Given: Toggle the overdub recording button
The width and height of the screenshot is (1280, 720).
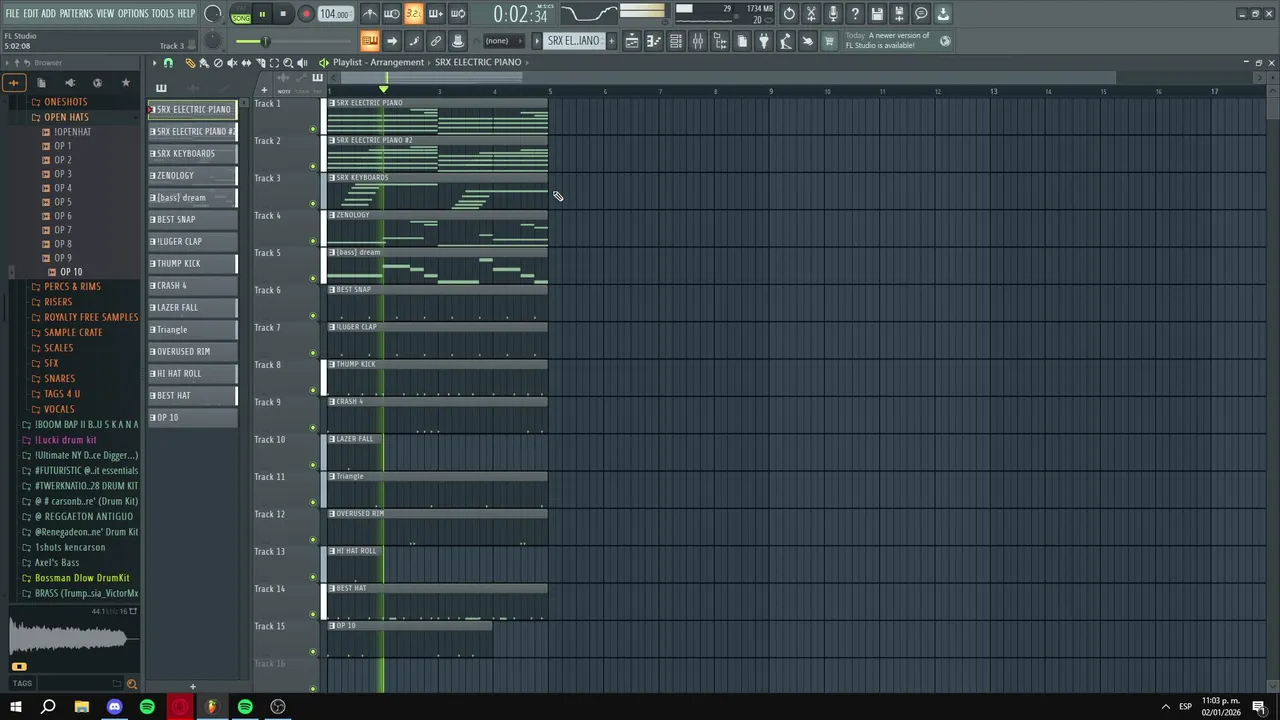Looking at the screenshot, I should [436, 13].
